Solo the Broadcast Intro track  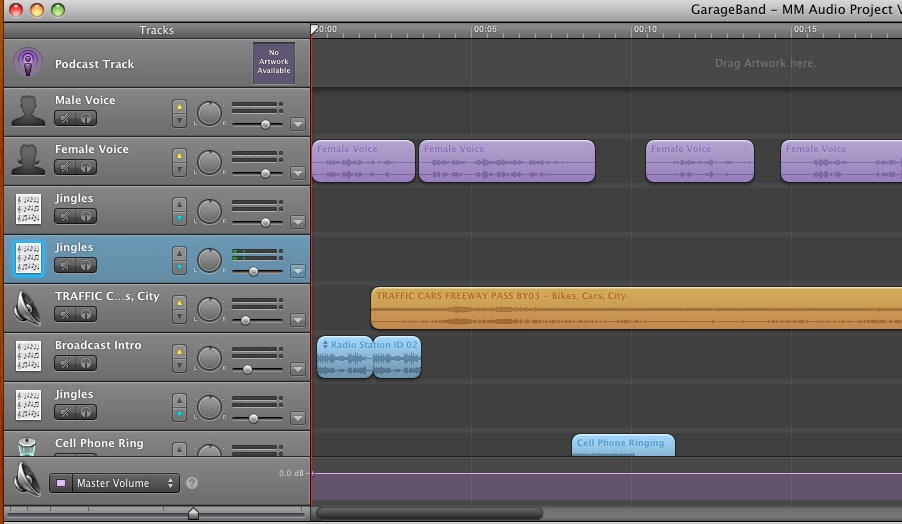(x=86, y=363)
